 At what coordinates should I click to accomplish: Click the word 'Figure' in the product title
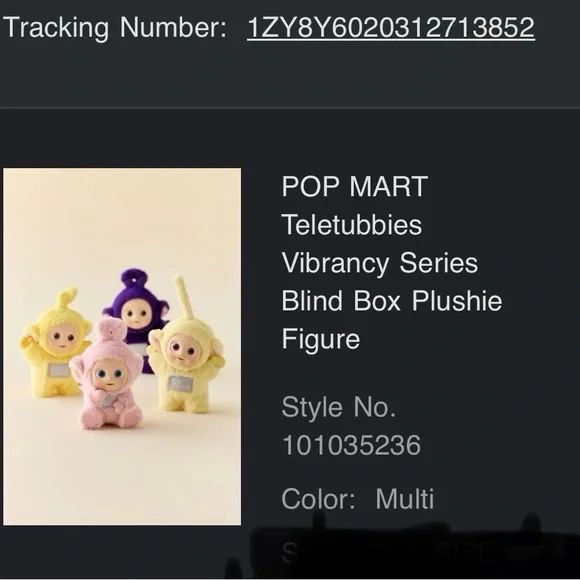pos(321,340)
